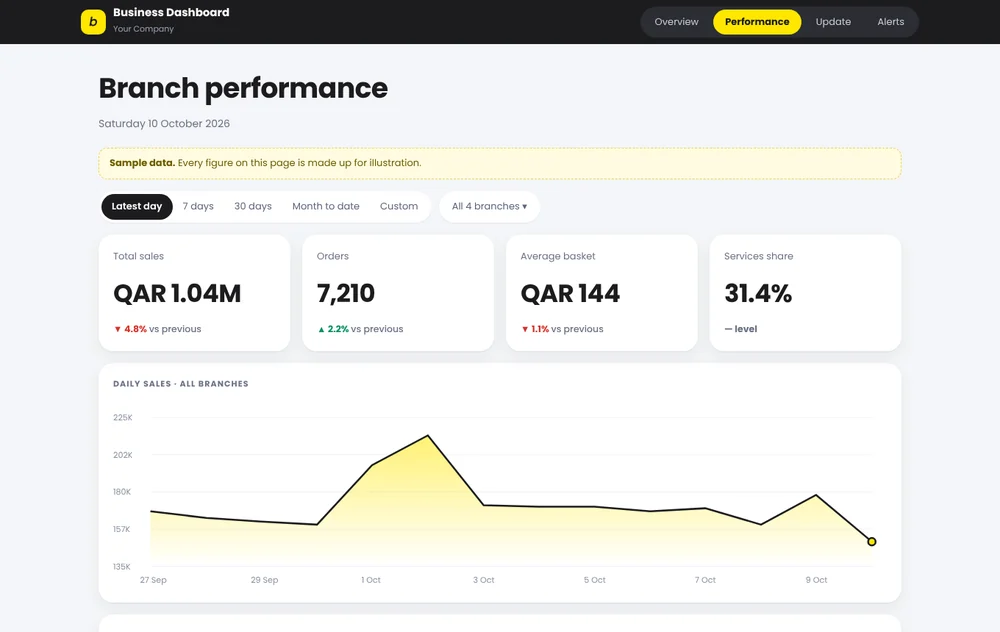Open the All 4 branches dropdown
Viewport: 1000px width, 632px height.
490,206
